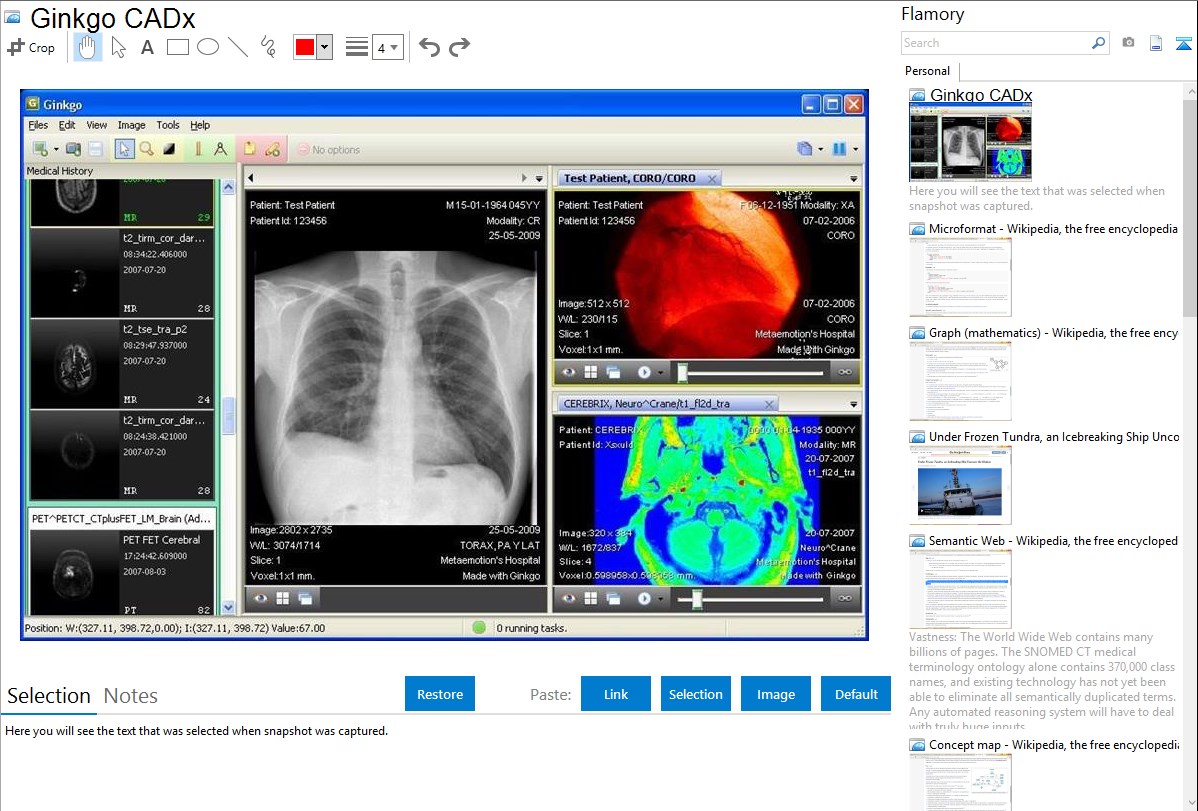
Task: Click the Link paste button
Action: (616, 694)
